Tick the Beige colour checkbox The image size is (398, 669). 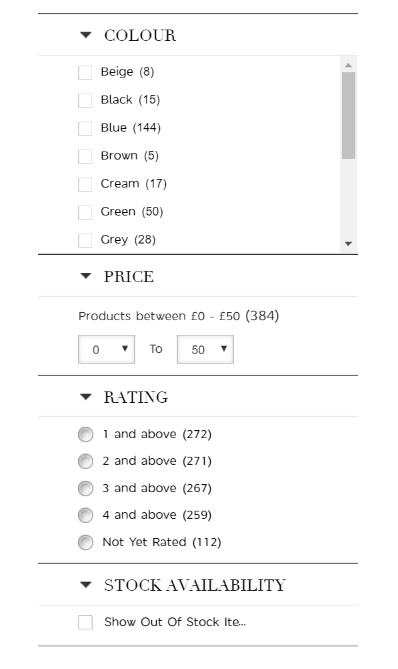(85, 72)
